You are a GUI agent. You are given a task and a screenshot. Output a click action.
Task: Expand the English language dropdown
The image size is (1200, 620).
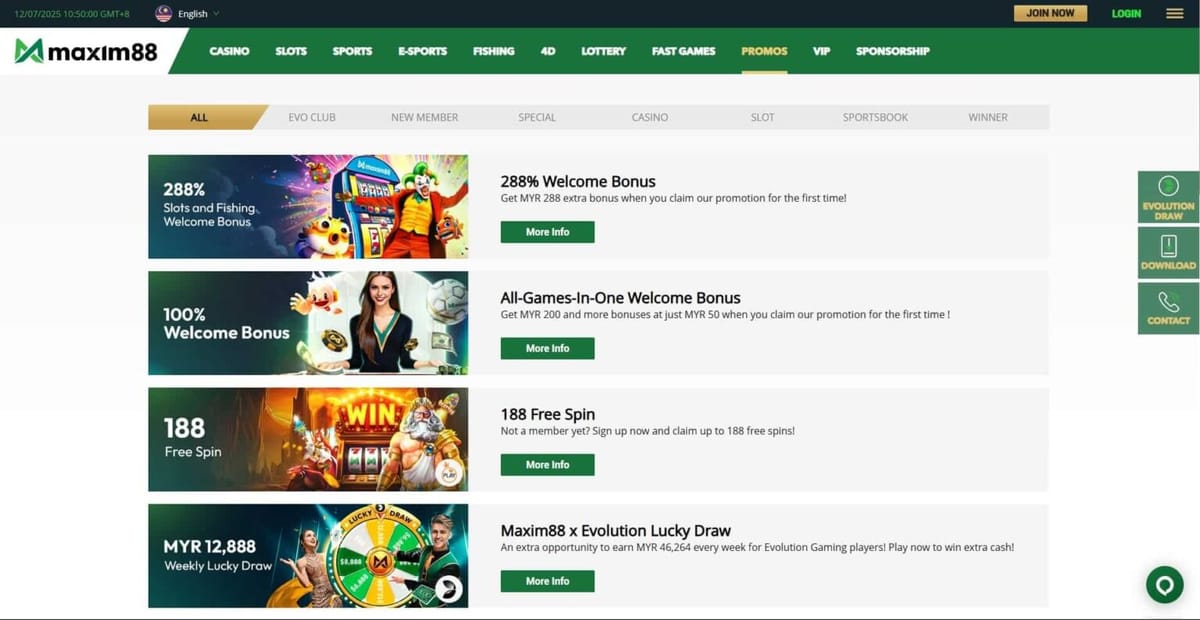click(x=198, y=14)
